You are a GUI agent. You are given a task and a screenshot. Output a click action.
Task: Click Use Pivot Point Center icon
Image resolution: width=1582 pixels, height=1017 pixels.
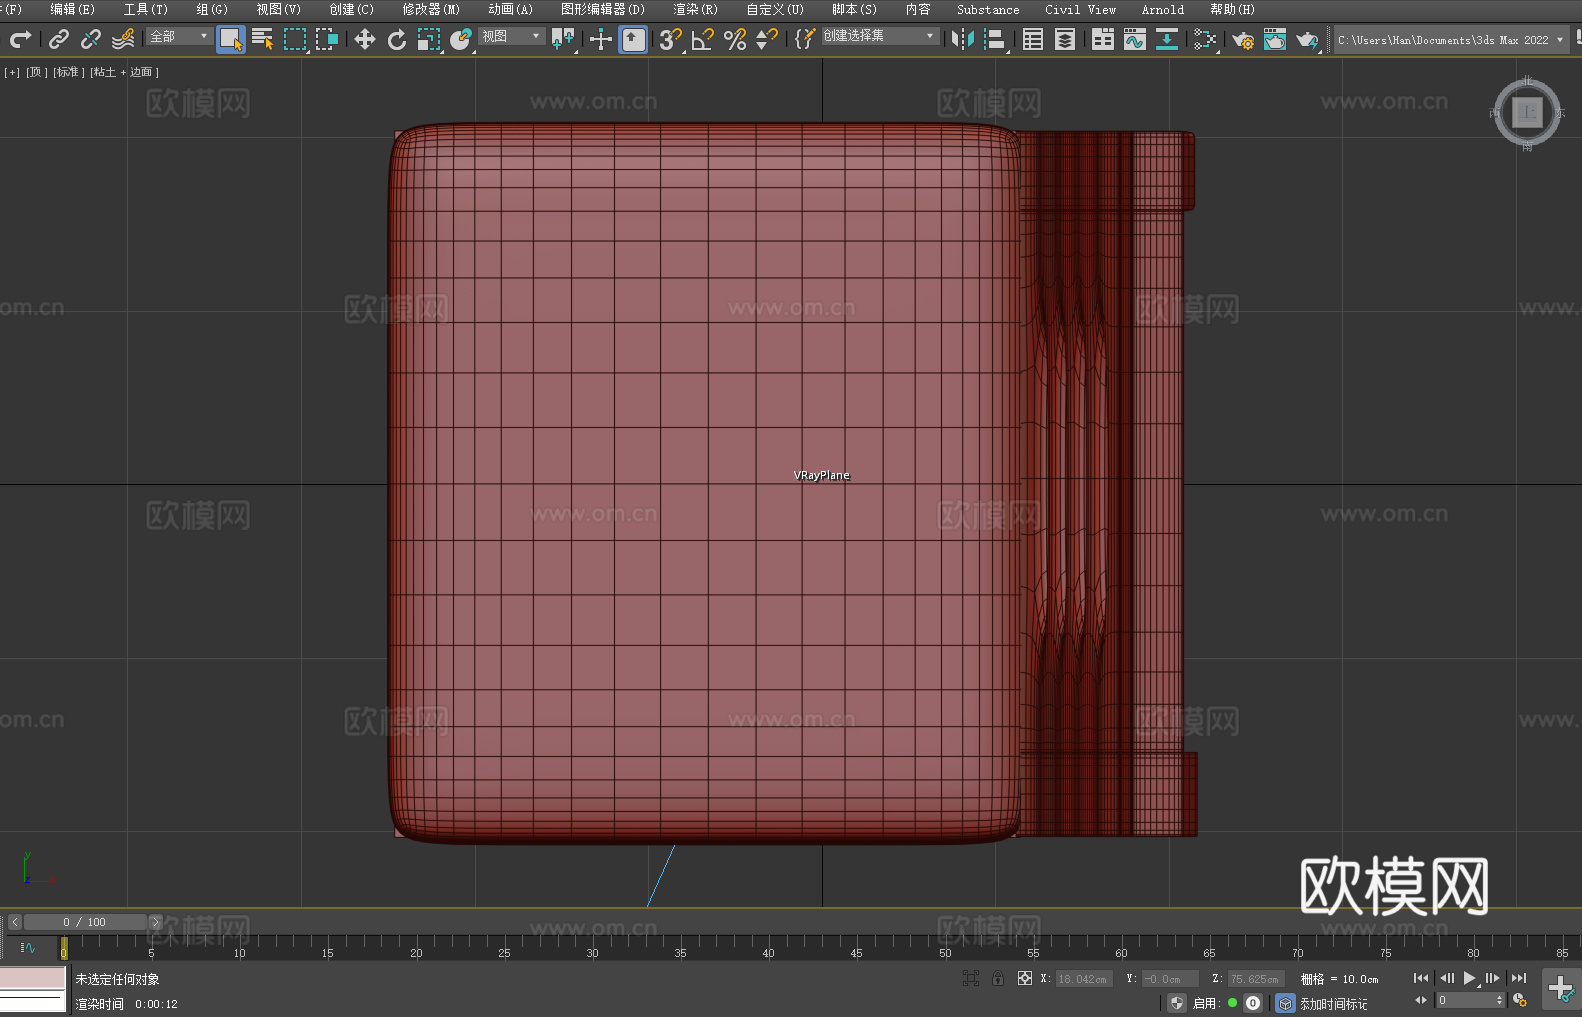(x=563, y=39)
